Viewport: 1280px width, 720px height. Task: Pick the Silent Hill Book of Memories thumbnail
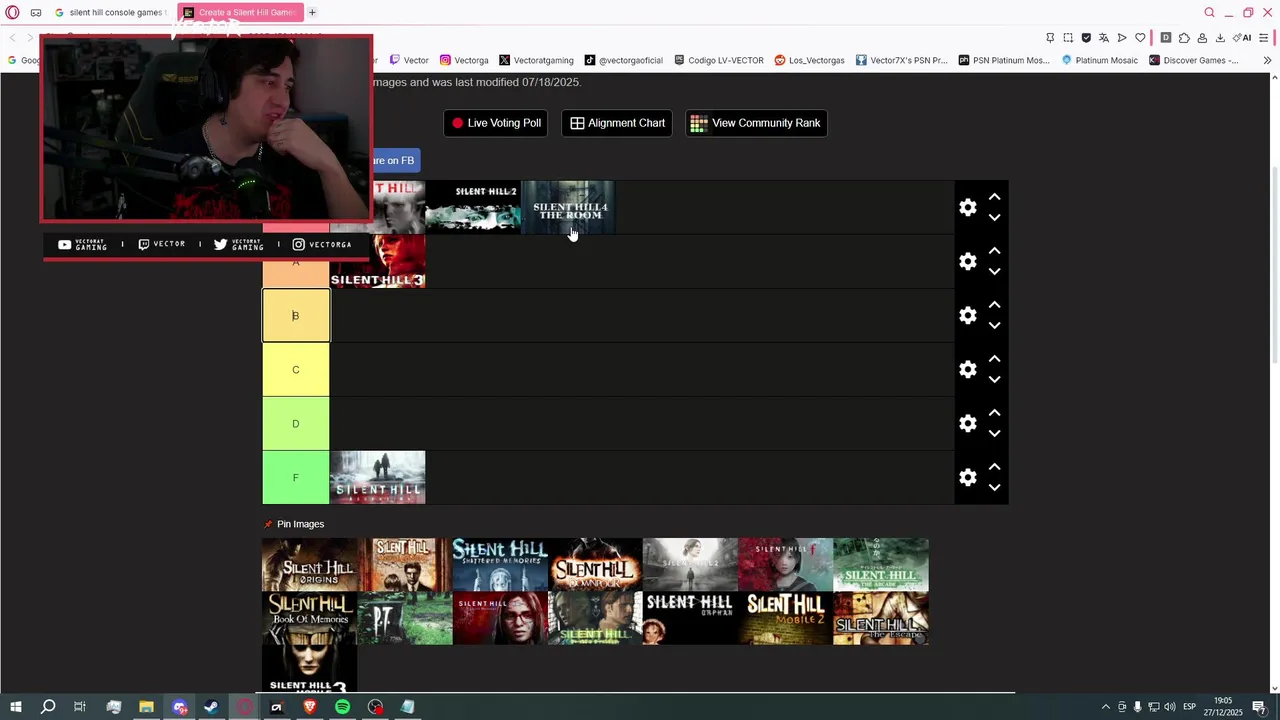point(310,618)
